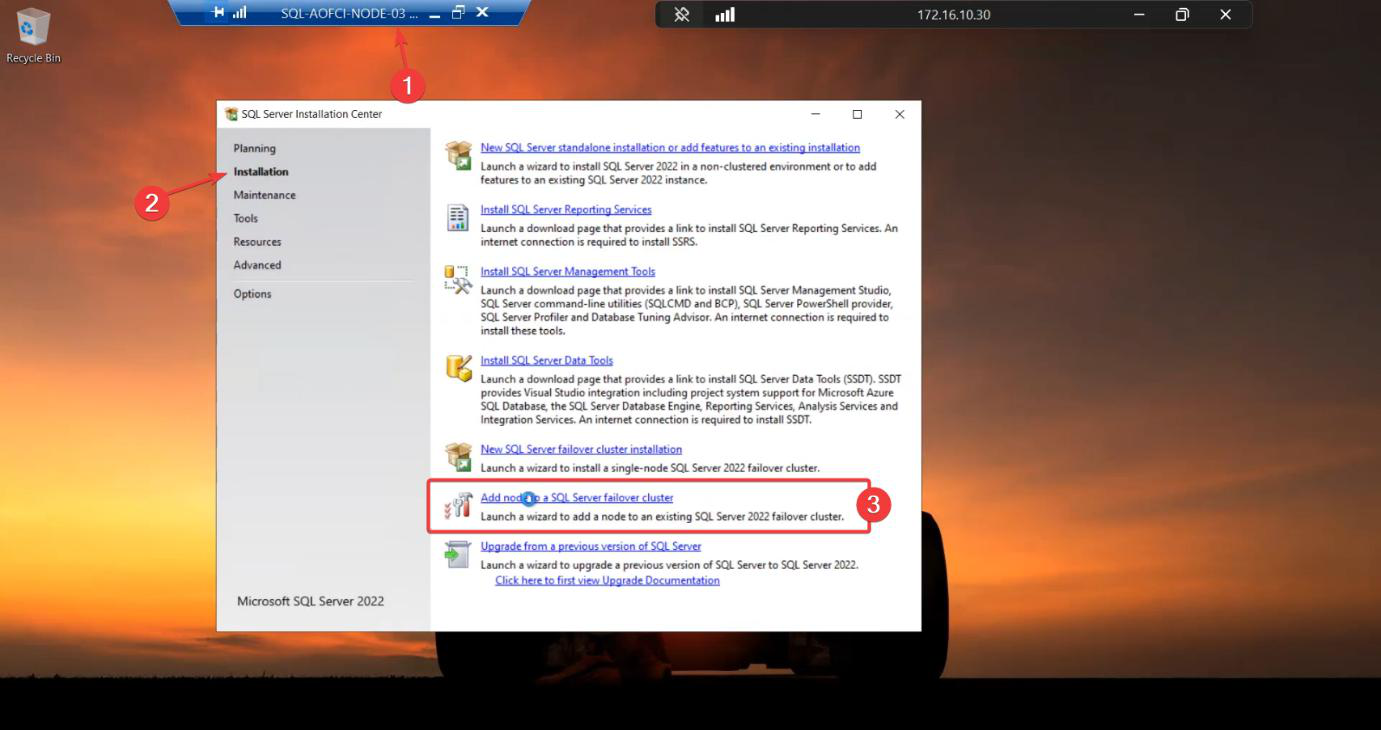Image resolution: width=1381 pixels, height=730 pixels.
Task: Click the SQL-AOFCI-NODE-03 session title text
Action: pyautogui.click(x=350, y=13)
